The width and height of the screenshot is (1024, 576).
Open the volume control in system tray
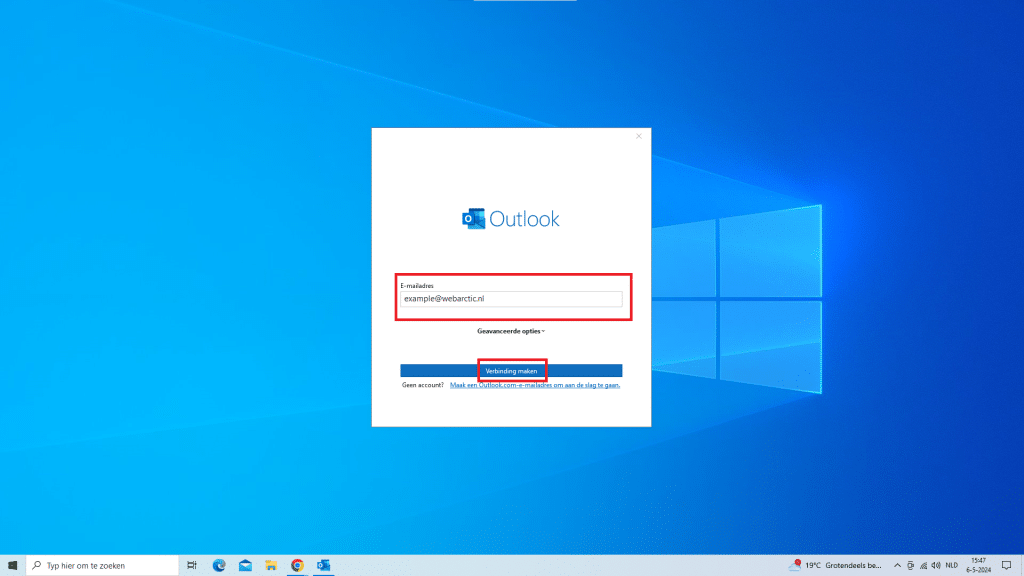pyautogui.click(x=937, y=565)
